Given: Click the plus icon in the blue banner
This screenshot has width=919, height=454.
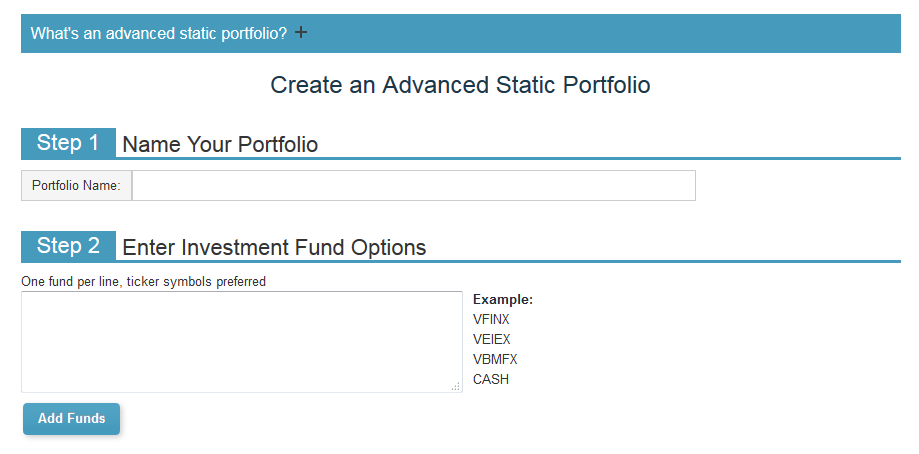Looking at the screenshot, I should coord(301,32).
